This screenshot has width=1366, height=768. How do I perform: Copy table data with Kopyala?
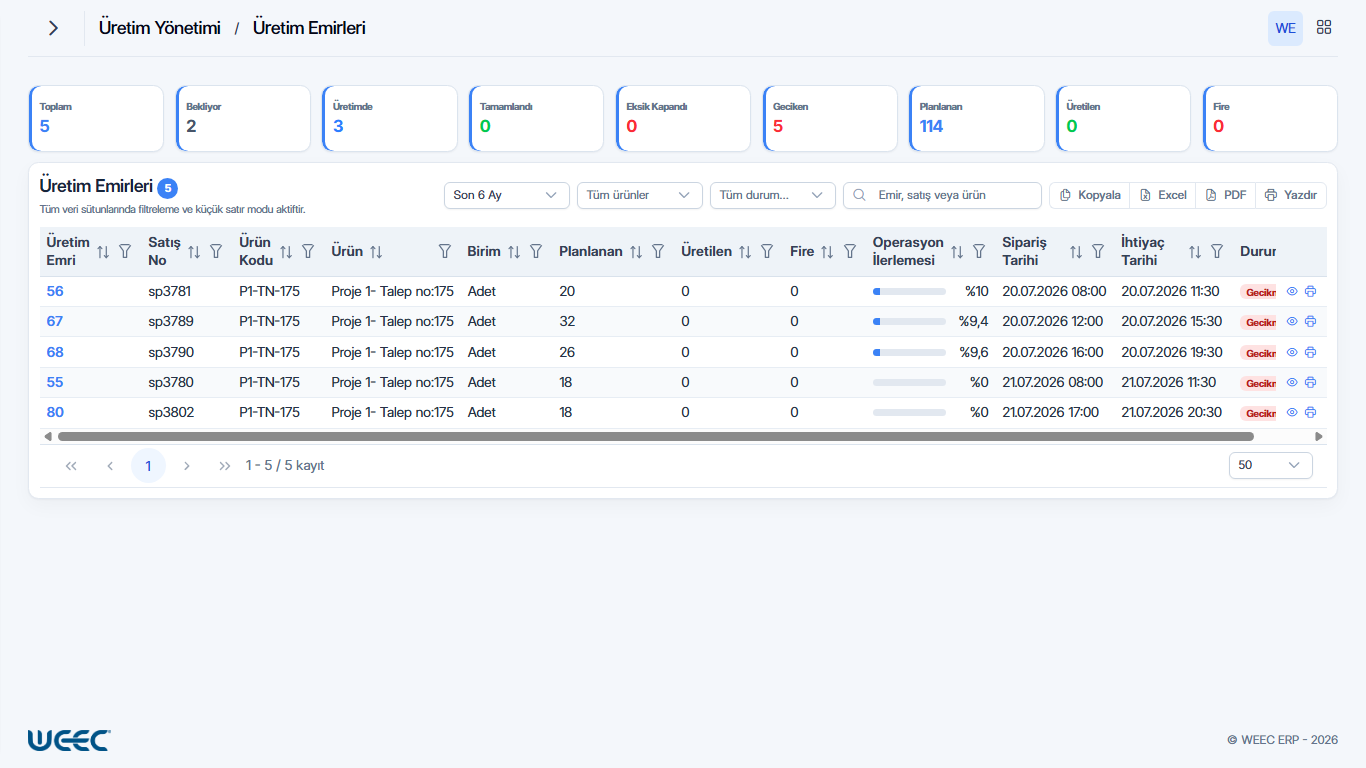[x=1089, y=195]
